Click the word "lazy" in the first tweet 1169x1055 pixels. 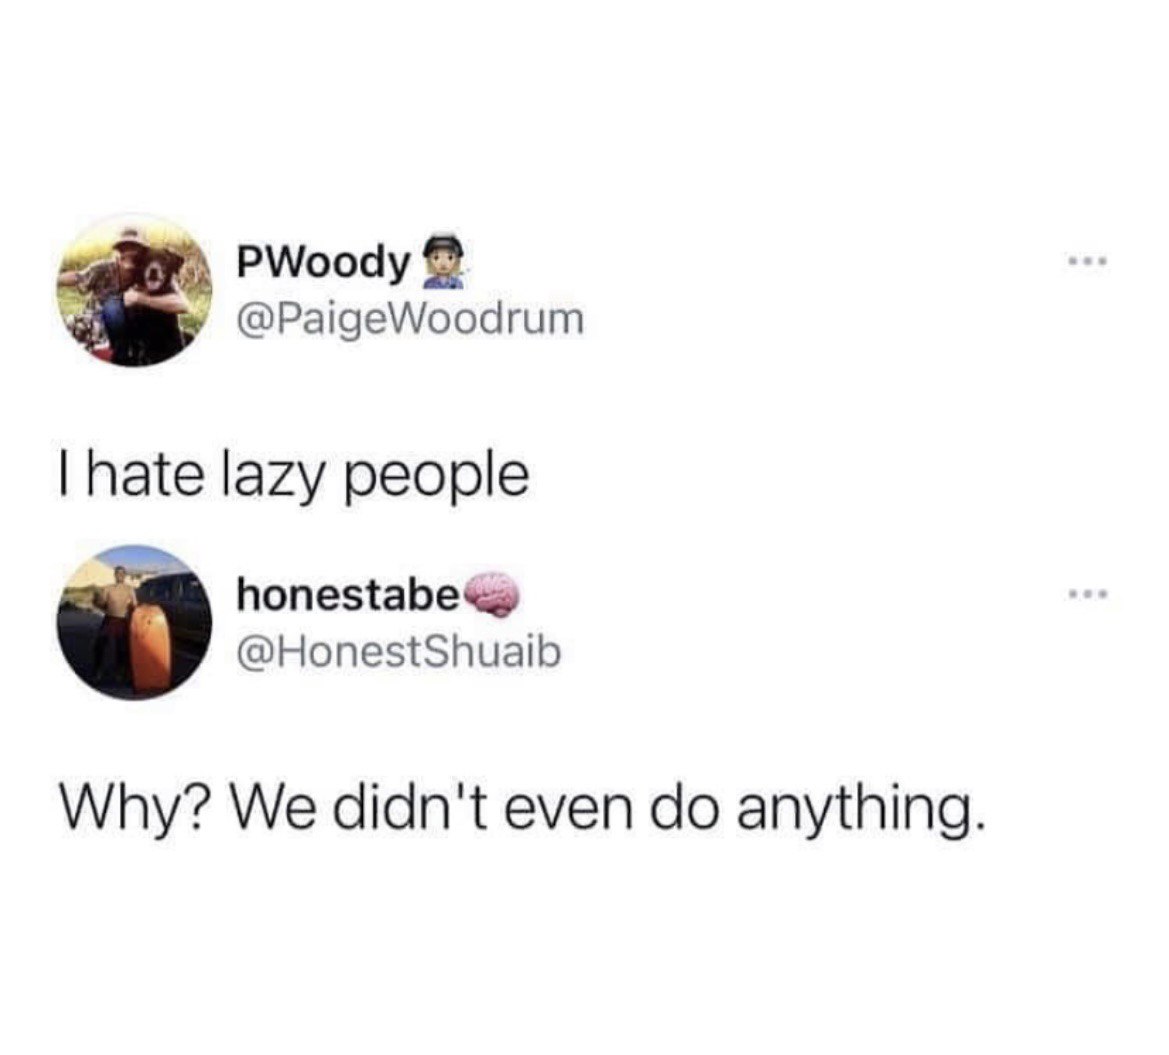click(x=274, y=478)
